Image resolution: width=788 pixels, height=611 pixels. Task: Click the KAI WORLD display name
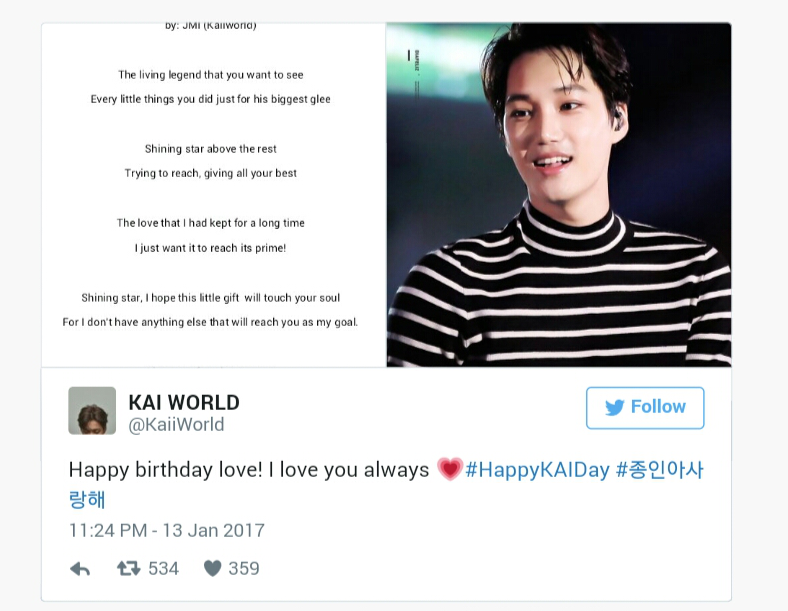click(x=184, y=402)
